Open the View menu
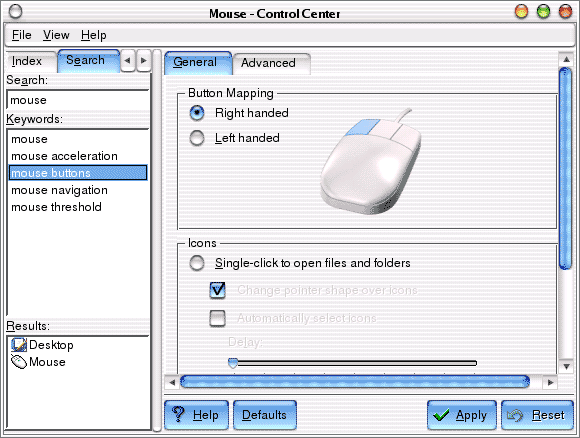This screenshot has height=438, width=580. coord(56,35)
